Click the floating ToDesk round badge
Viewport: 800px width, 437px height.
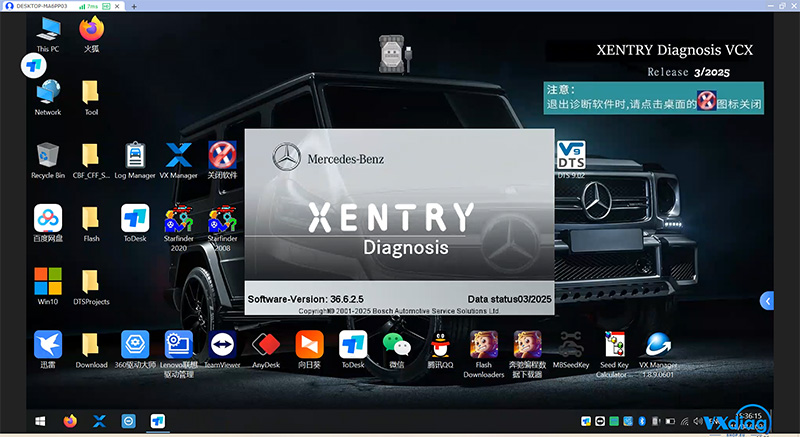[x=34, y=66]
